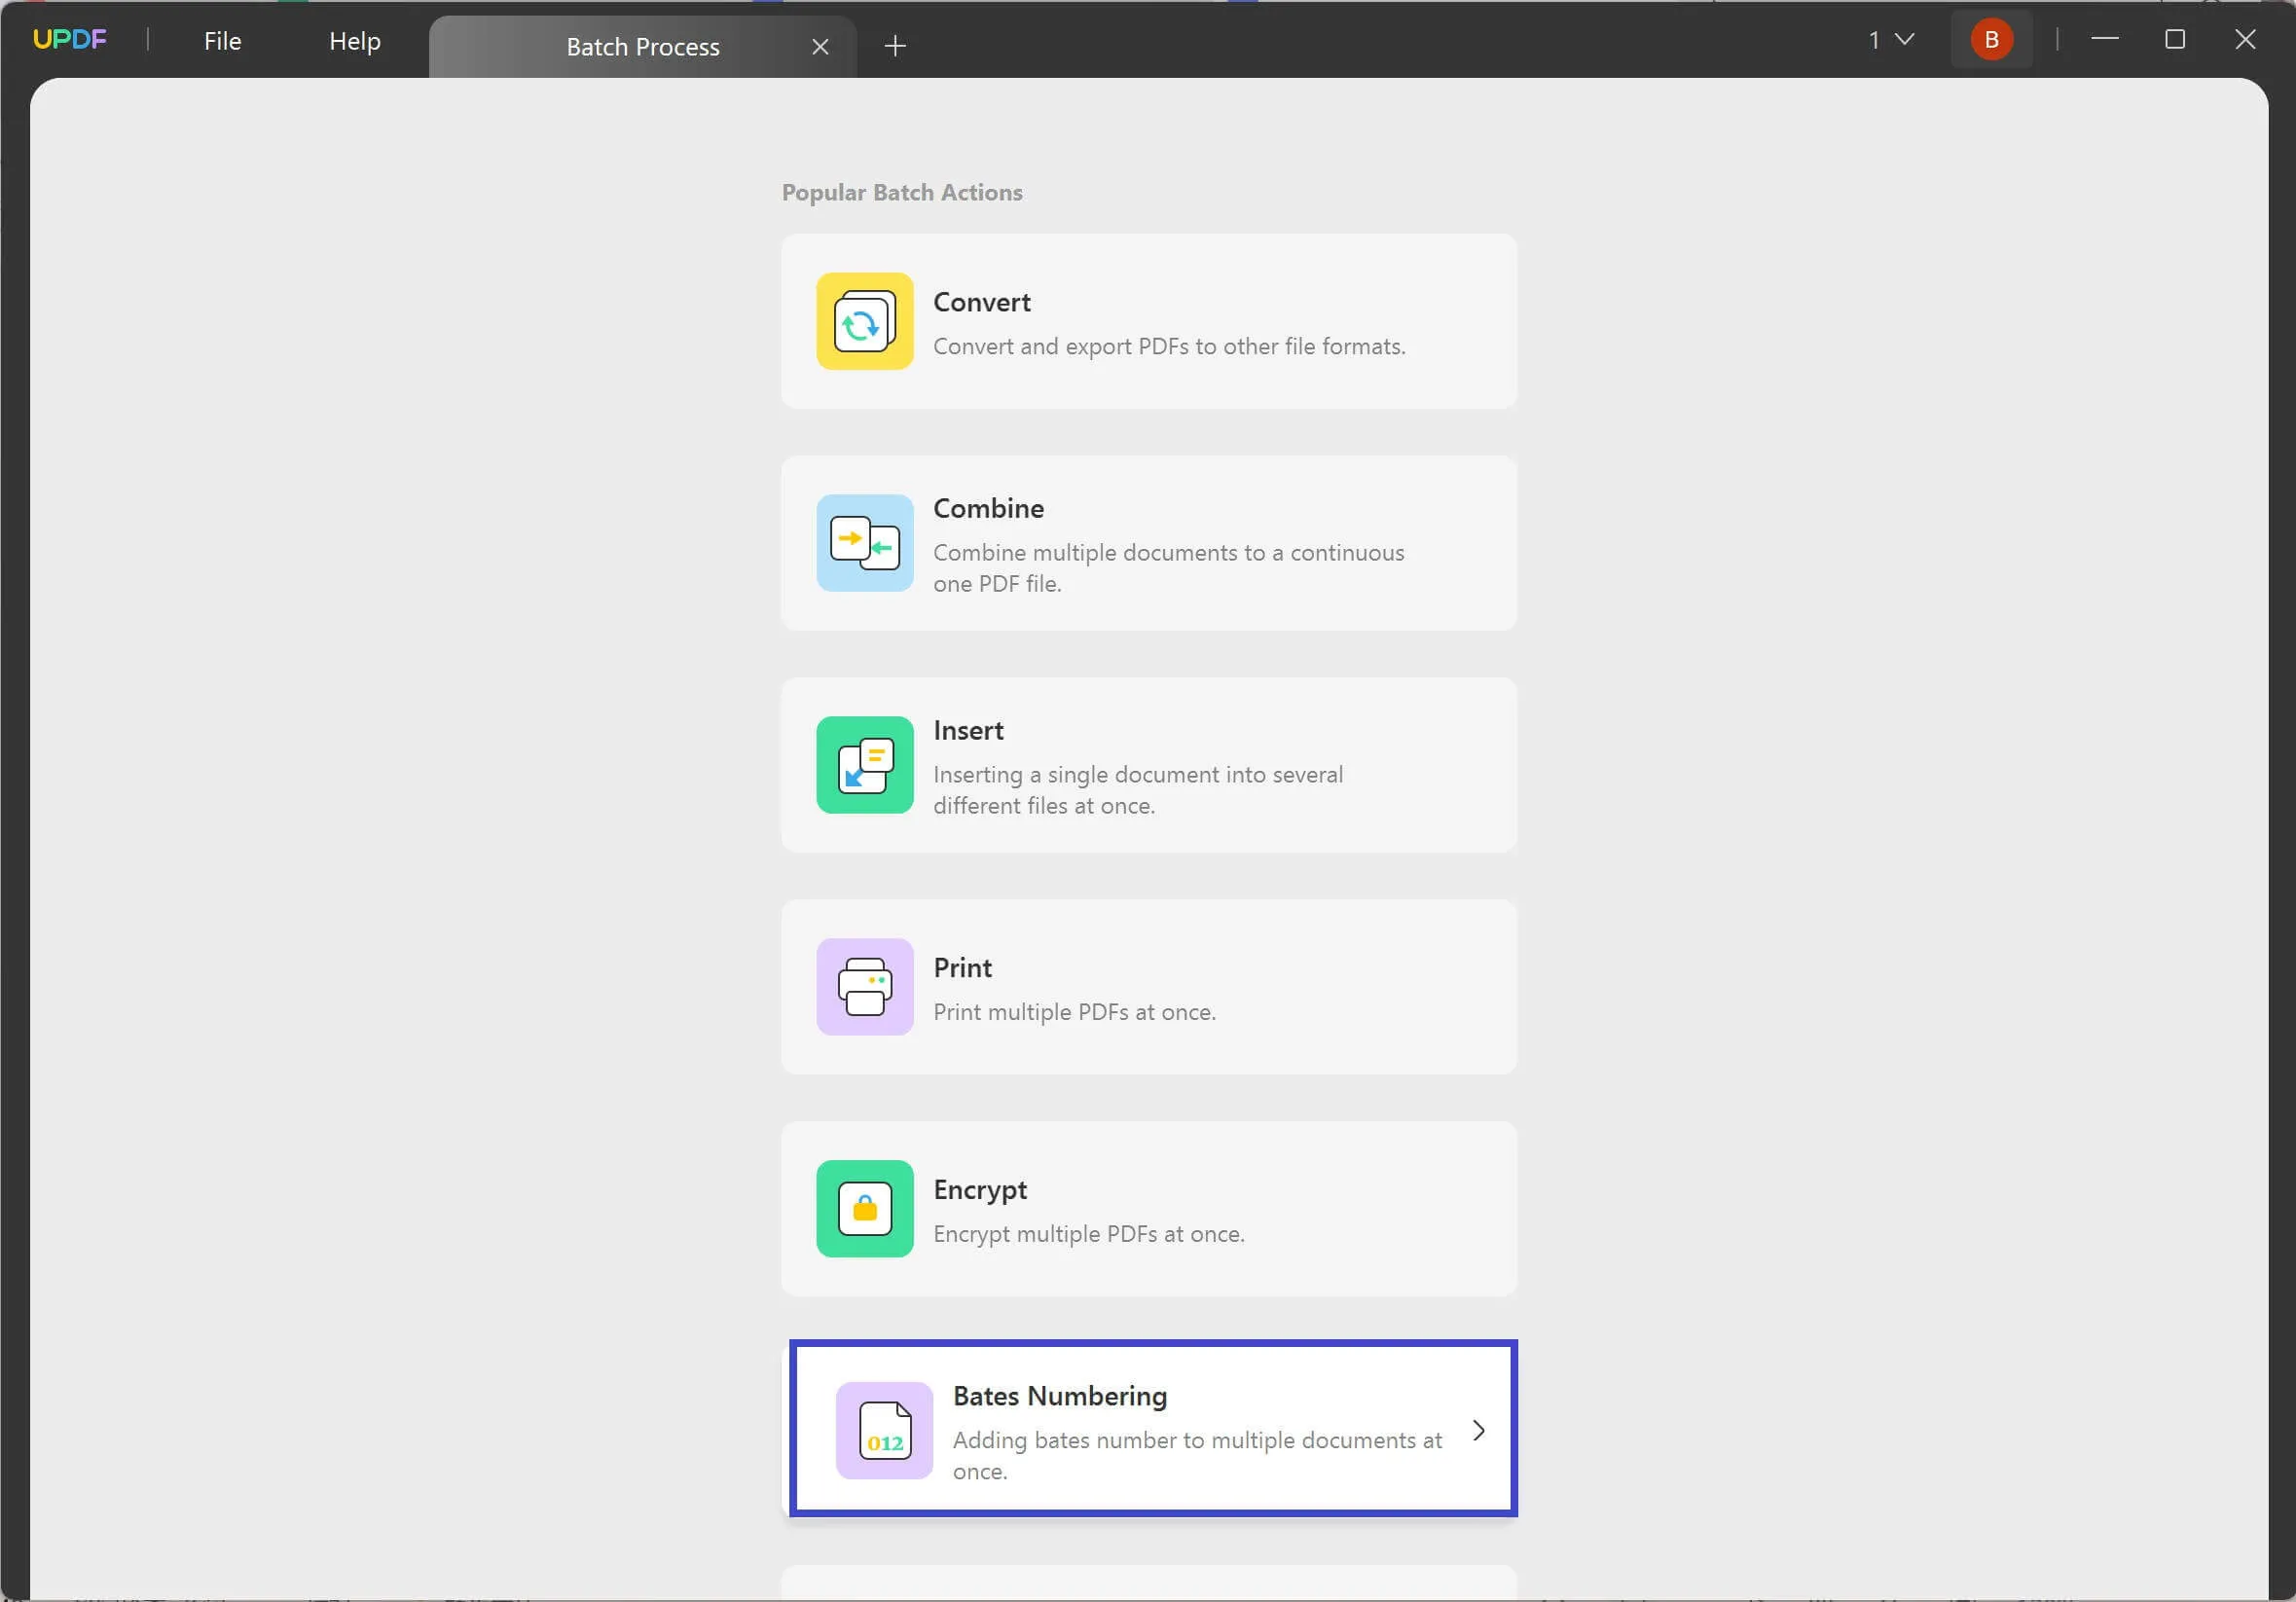Viewport: 2296px width, 1602px height.
Task: Close the Batch Process tab
Action: [x=820, y=46]
